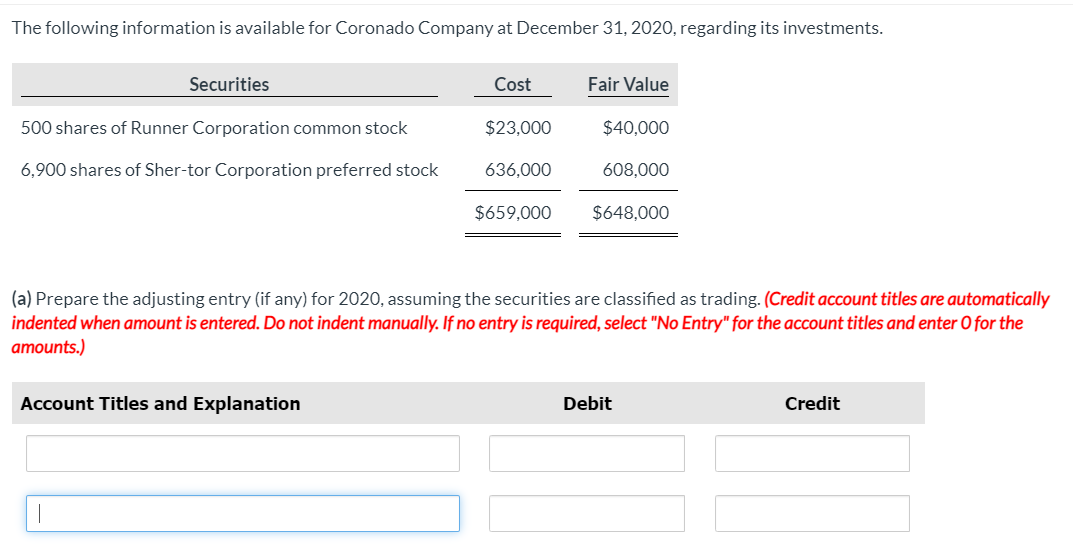Click the 608,000 fair value amount

point(636,170)
